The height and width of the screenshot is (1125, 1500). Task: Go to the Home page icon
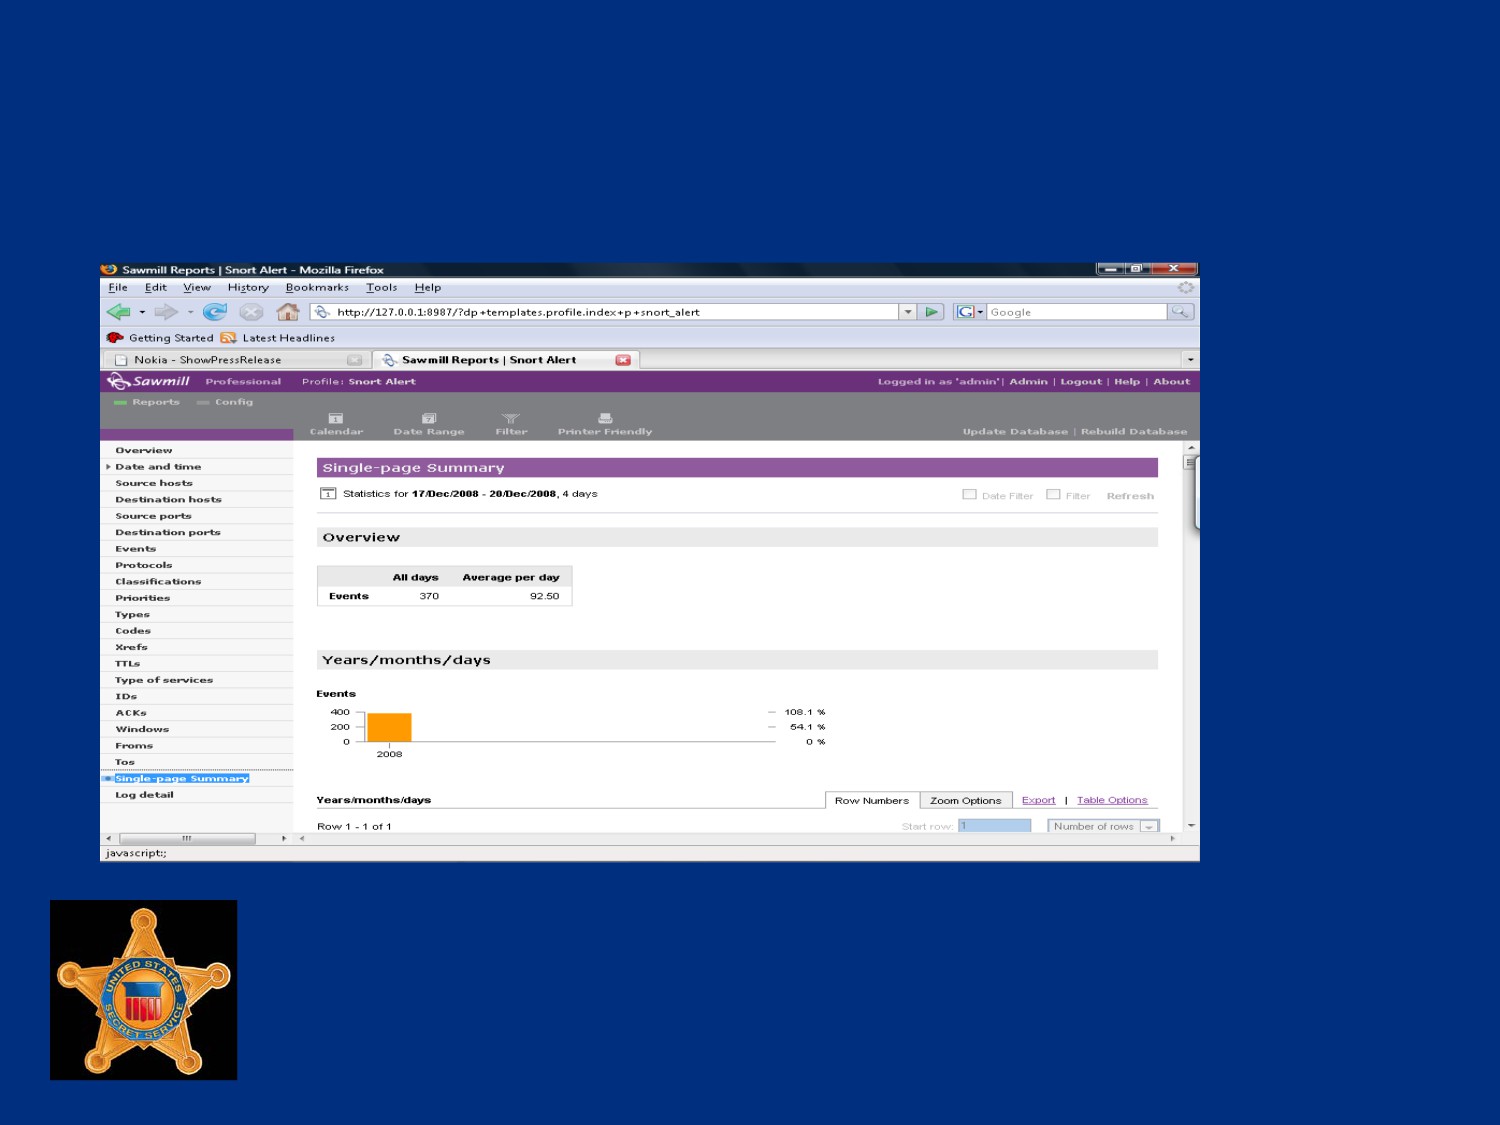288,312
